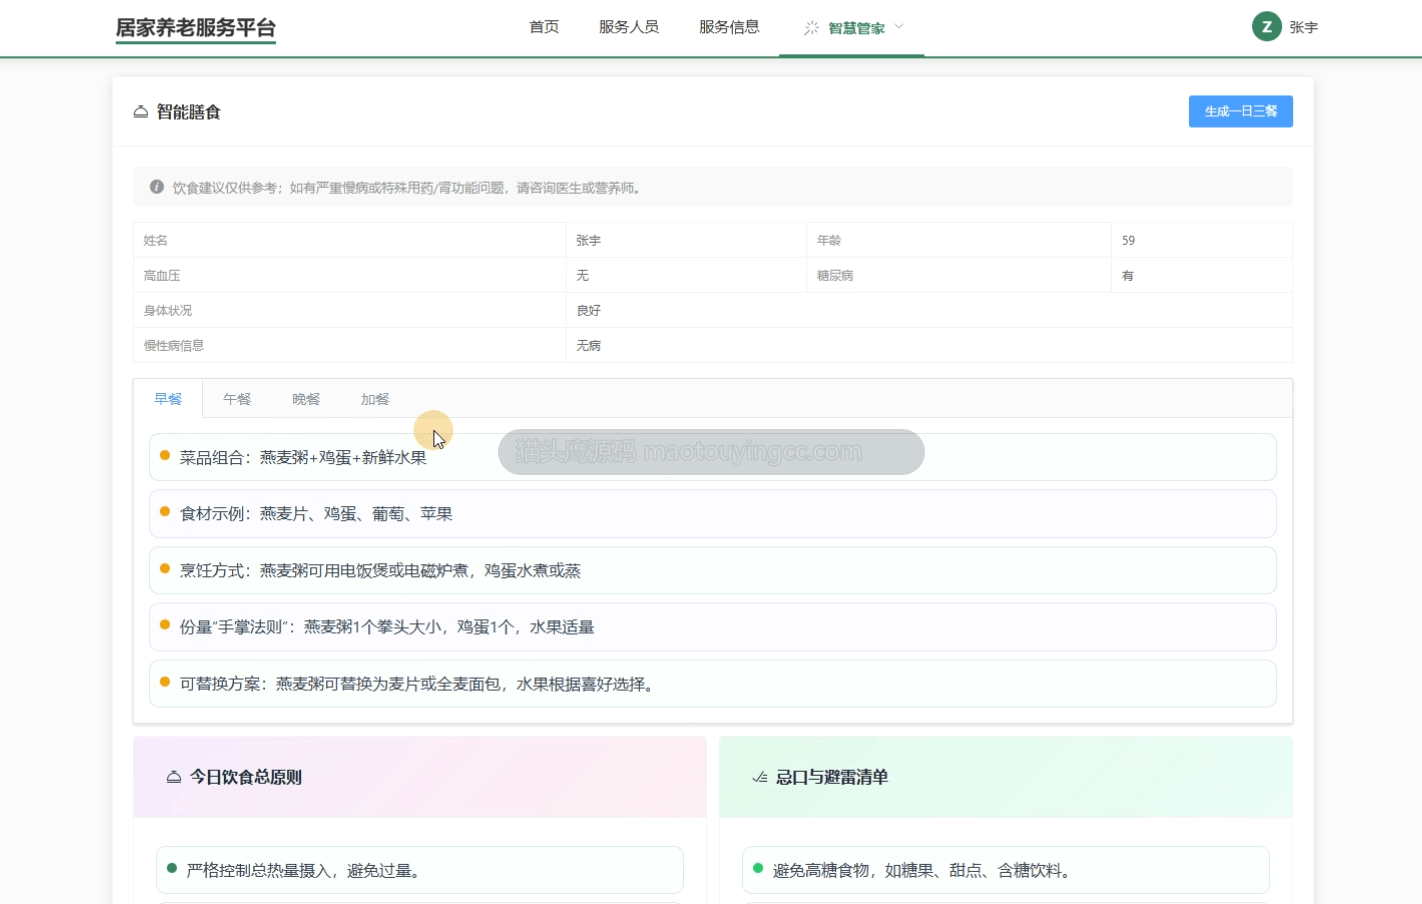Expand the 智慧管家 dropdown chevron
The width and height of the screenshot is (1422, 904).
coord(899,27)
